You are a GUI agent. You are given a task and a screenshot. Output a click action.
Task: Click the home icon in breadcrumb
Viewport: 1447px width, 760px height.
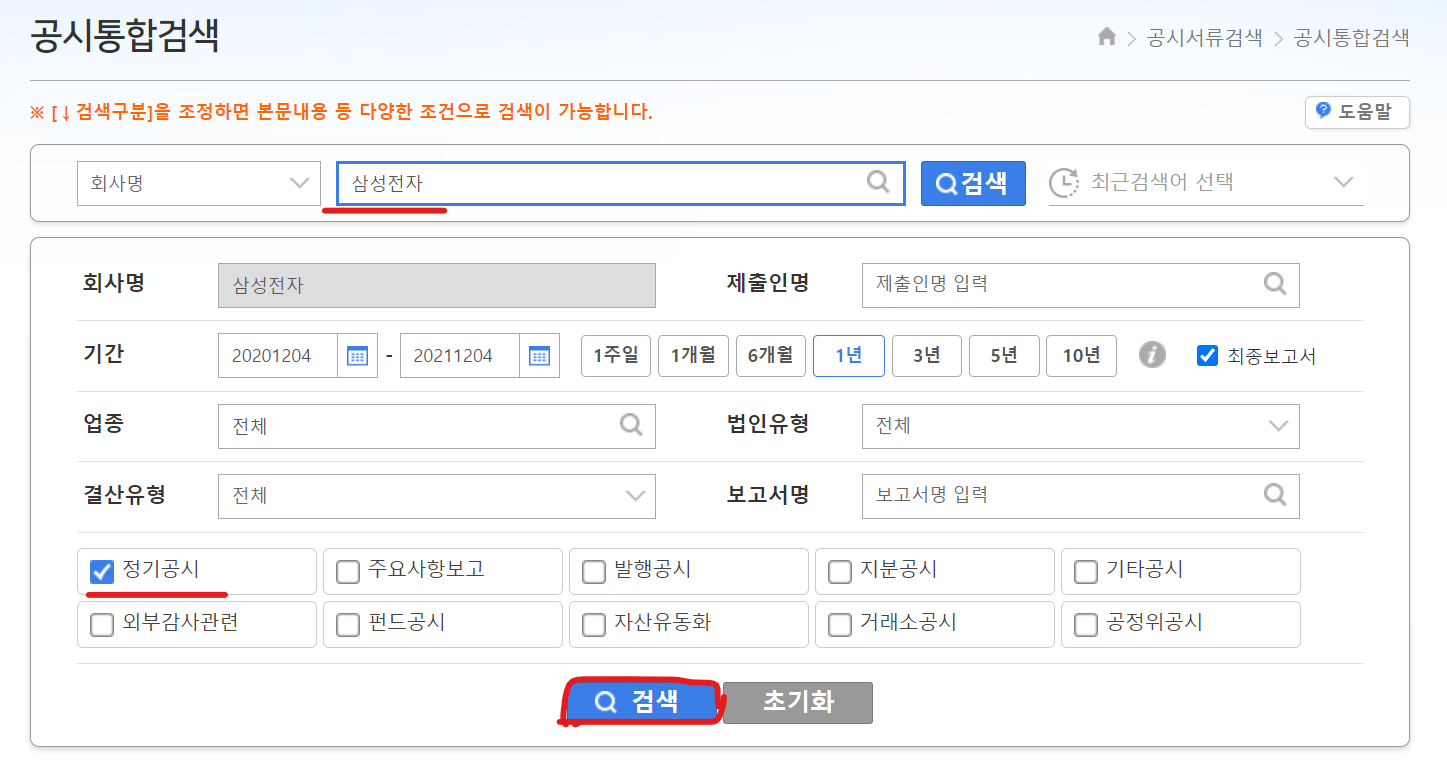click(1106, 37)
